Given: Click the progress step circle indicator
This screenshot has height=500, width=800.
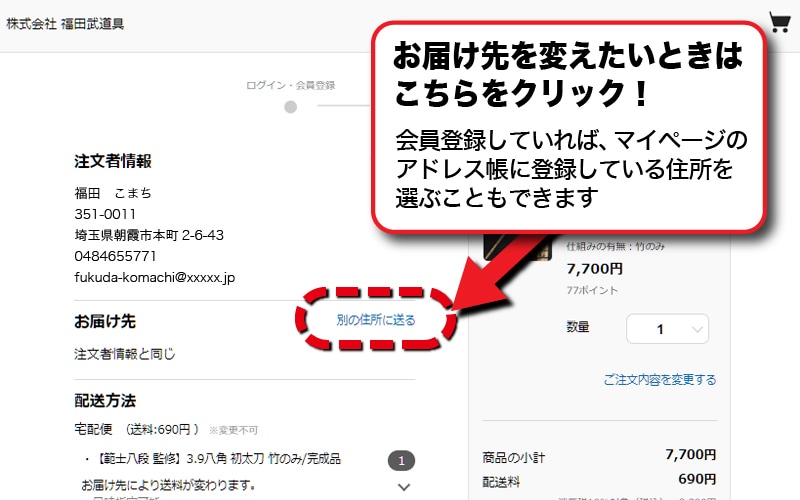Looking at the screenshot, I should point(292,105).
